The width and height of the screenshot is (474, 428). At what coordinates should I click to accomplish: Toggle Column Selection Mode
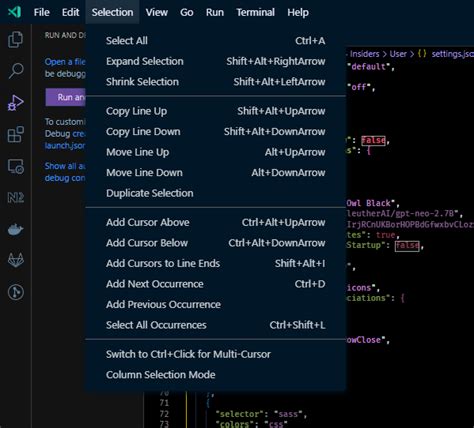click(216, 375)
